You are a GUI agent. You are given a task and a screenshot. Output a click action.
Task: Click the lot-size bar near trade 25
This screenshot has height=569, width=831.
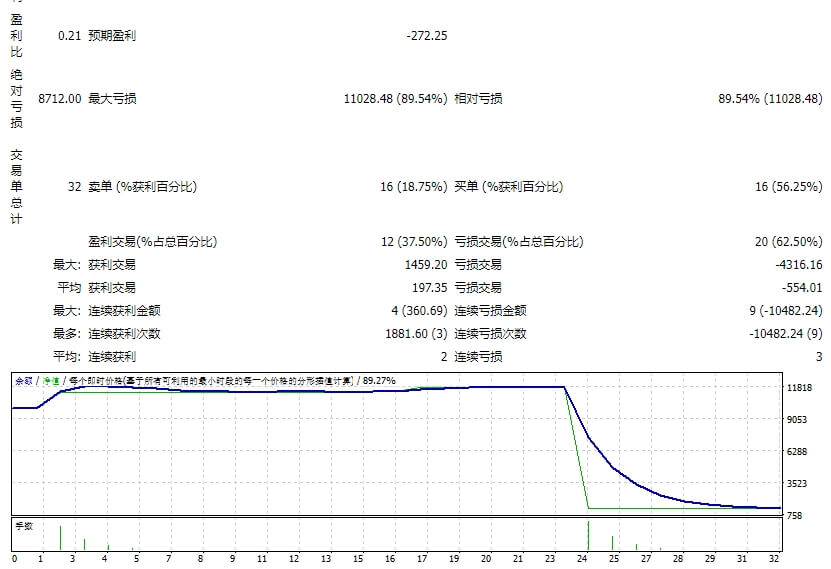pyautogui.click(x=612, y=543)
